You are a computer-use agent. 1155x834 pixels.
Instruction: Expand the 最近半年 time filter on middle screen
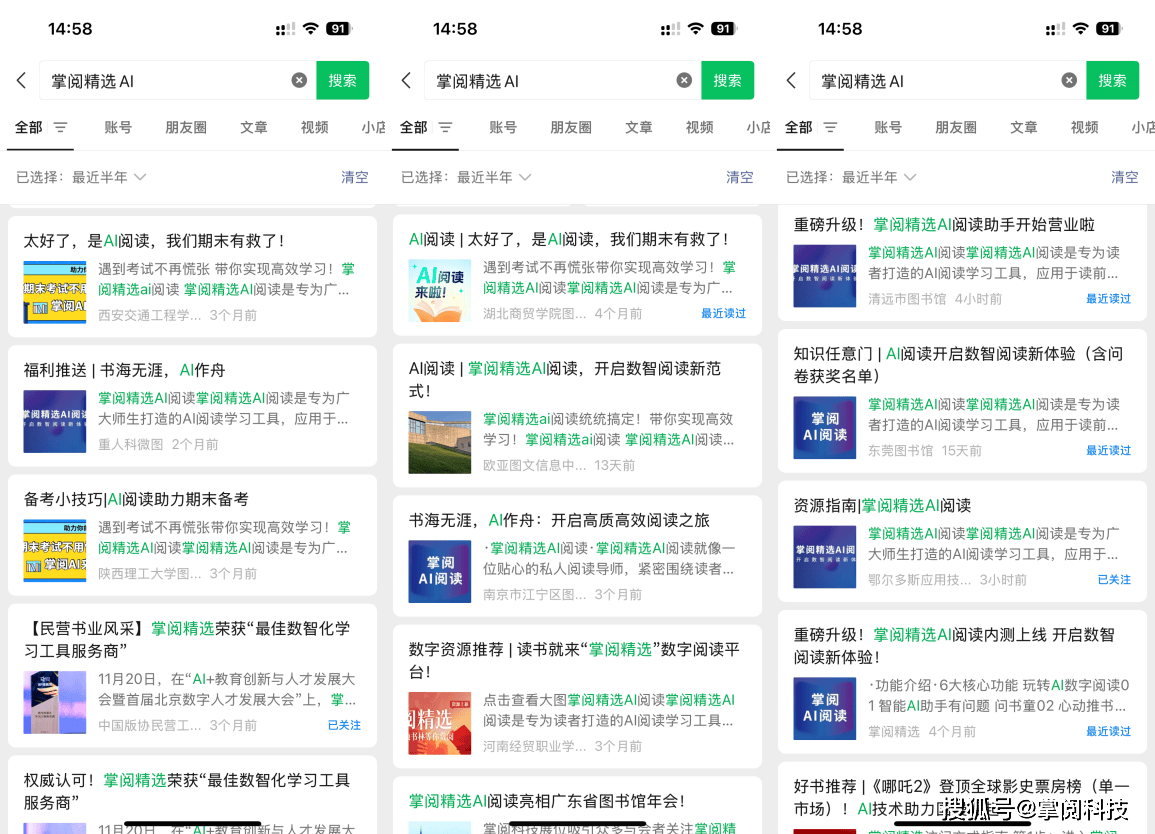[x=494, y=177]
